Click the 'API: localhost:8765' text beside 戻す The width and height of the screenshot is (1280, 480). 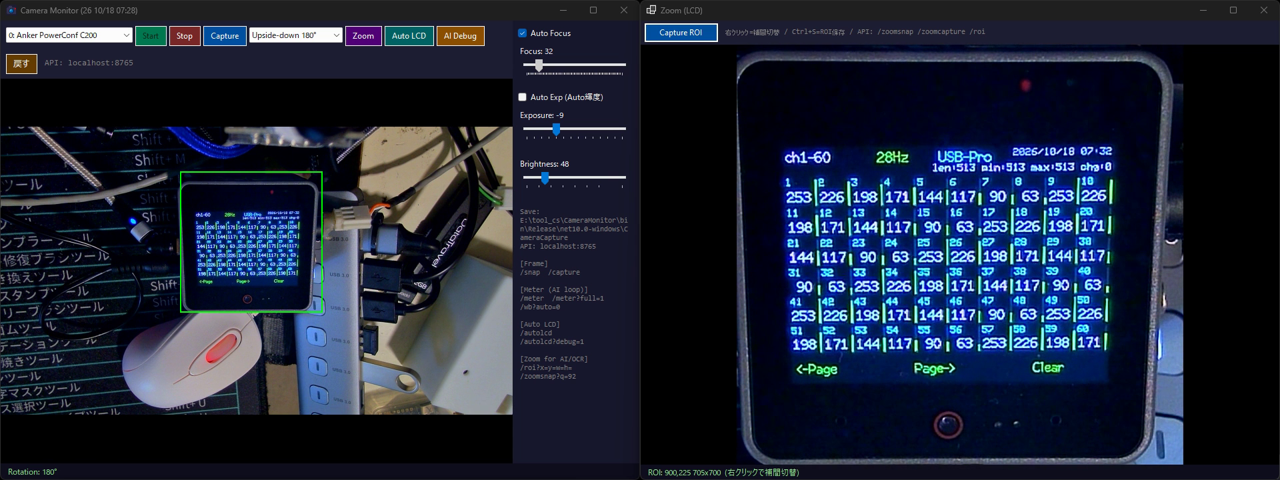pos(89,63)
